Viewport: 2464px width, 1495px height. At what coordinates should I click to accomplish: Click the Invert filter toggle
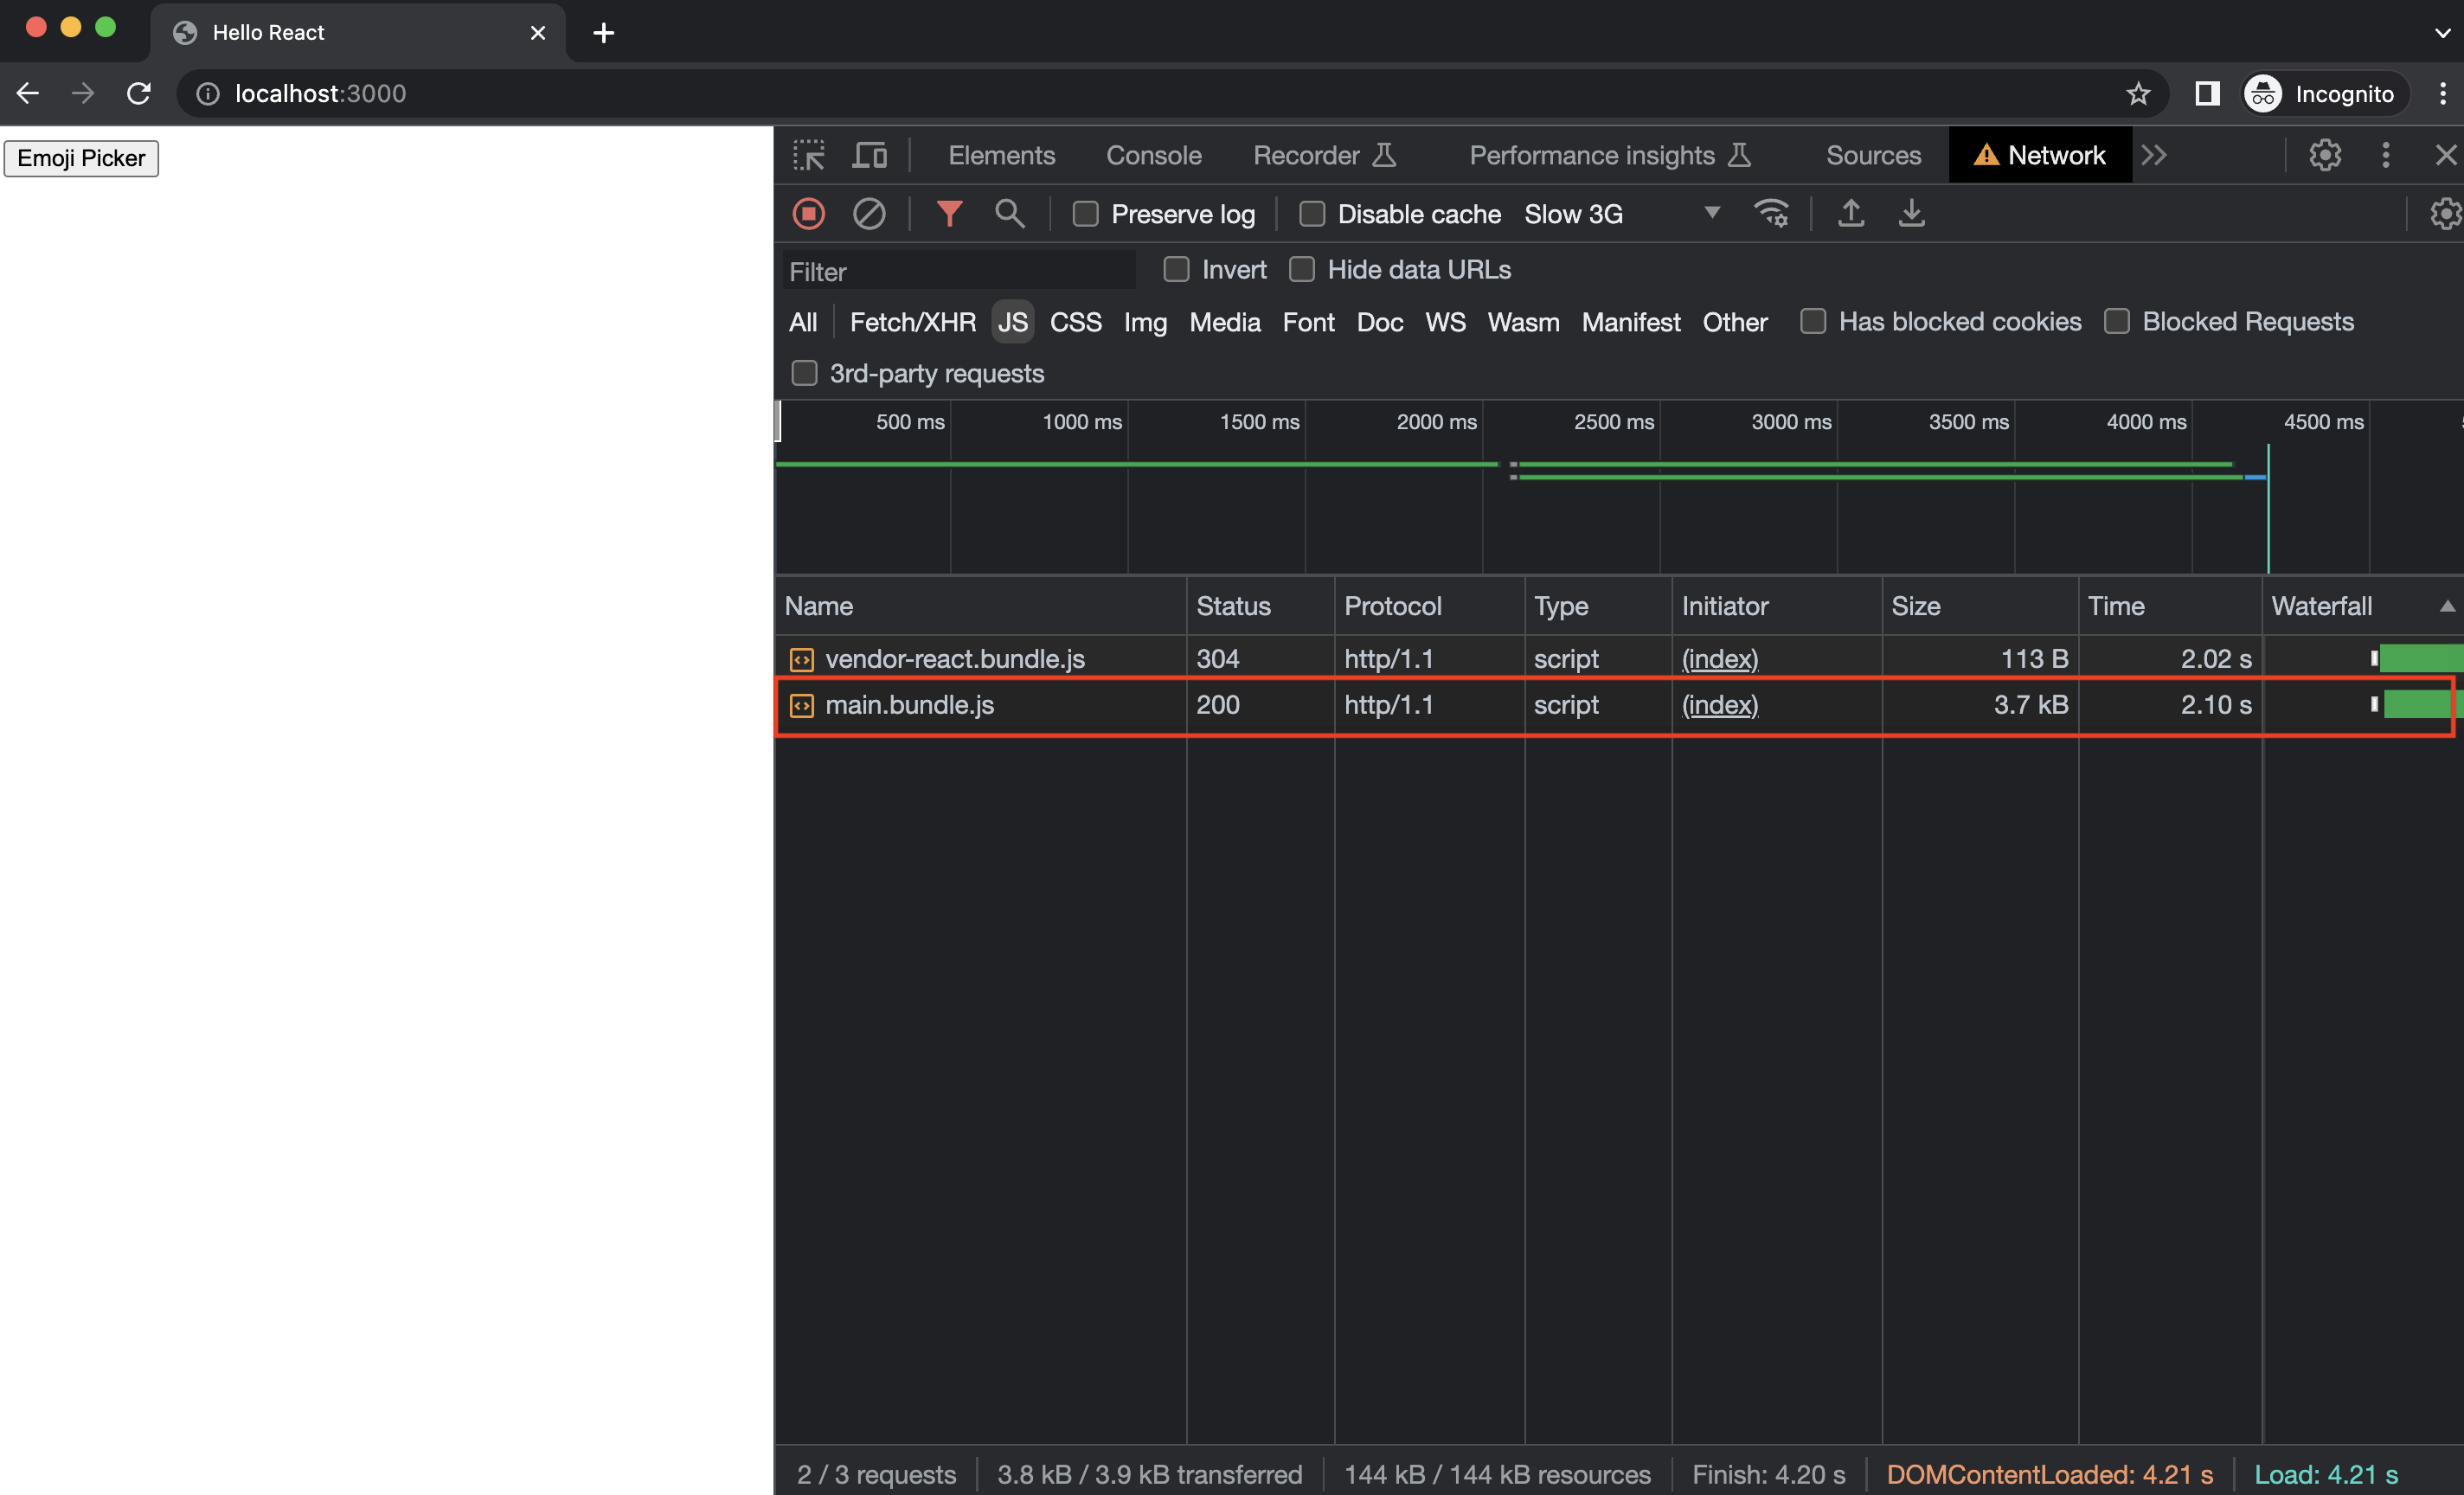tap(1174, 269)
